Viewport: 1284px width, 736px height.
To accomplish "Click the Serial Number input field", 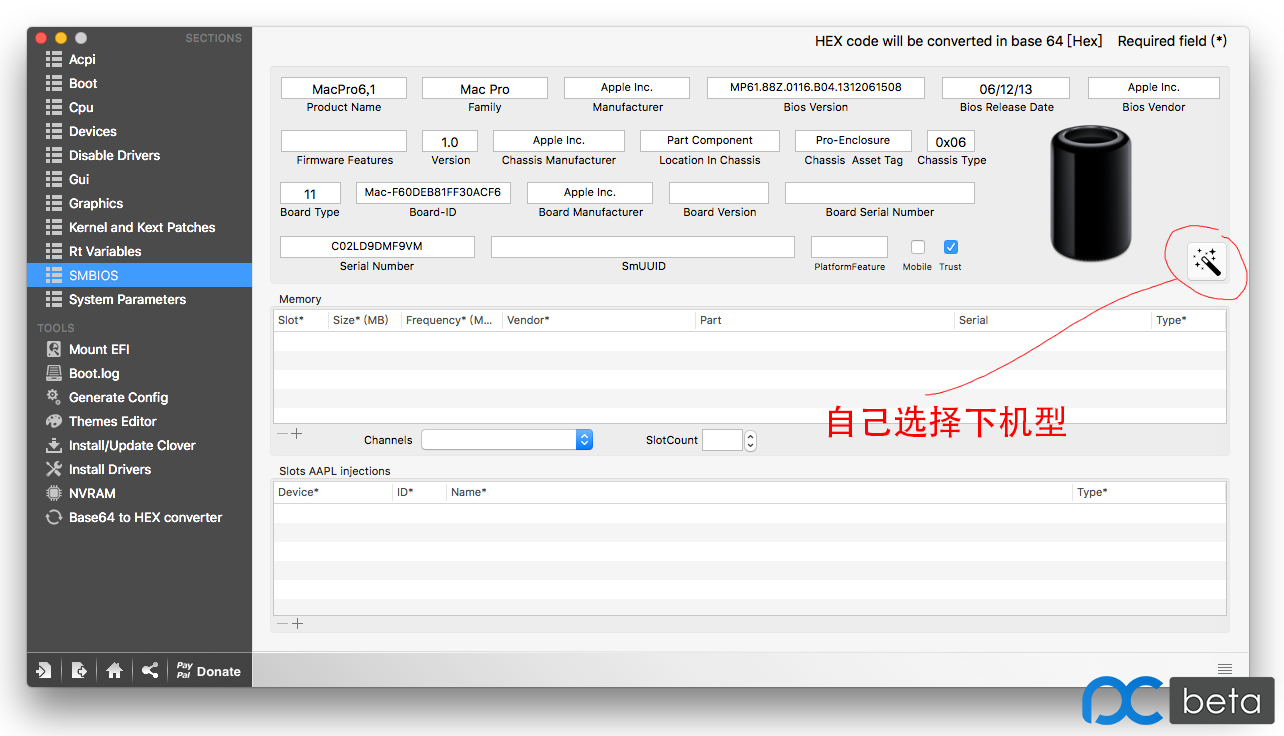I will [377, 246].
